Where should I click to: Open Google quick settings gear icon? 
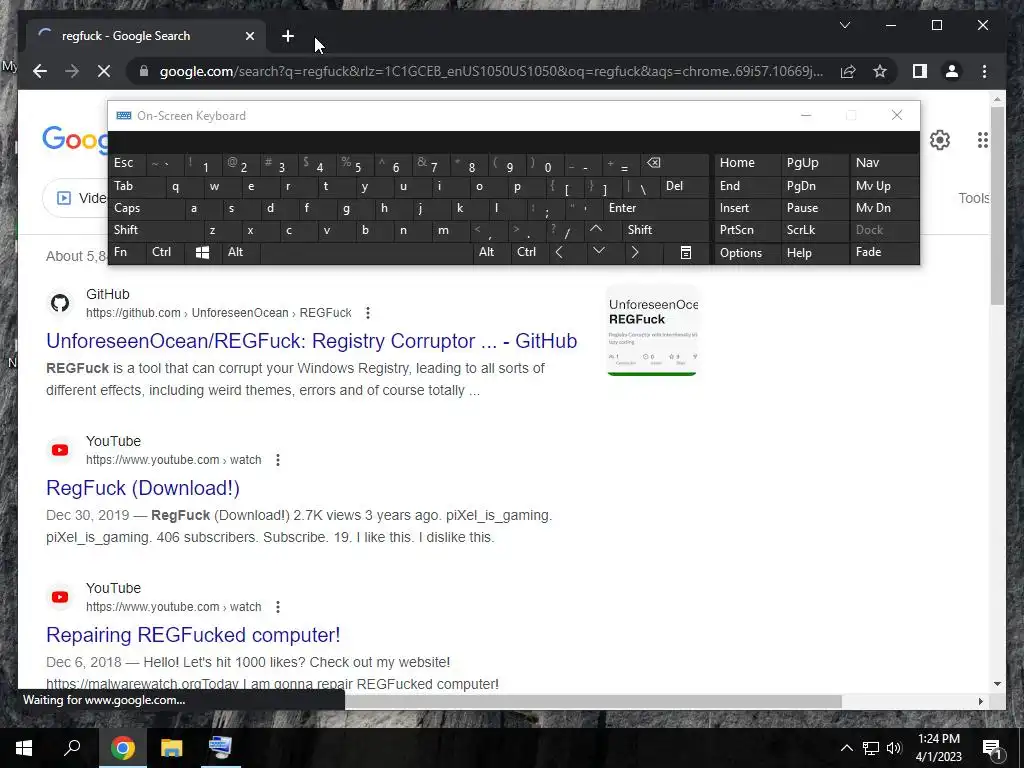939,140
